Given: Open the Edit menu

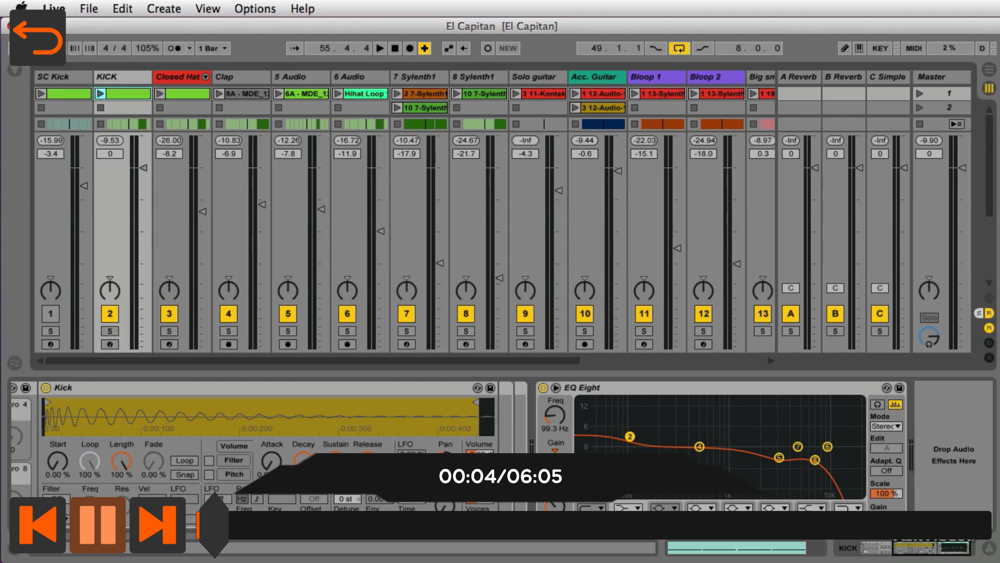Looking at the screenshot, I should [122, 8].
